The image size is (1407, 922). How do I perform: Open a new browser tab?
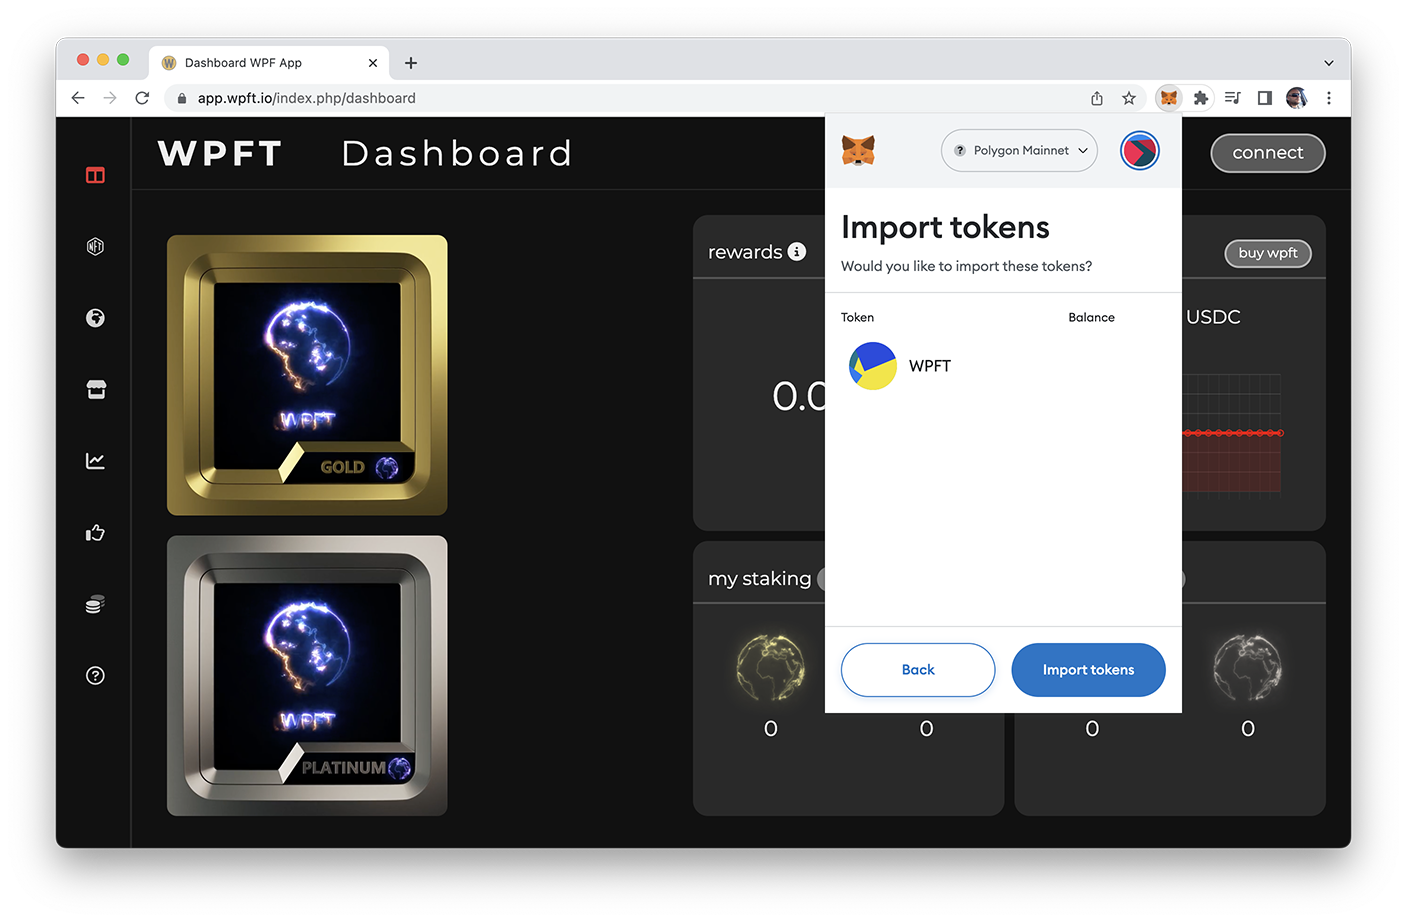pyautogui.click(x=411, y=63)
